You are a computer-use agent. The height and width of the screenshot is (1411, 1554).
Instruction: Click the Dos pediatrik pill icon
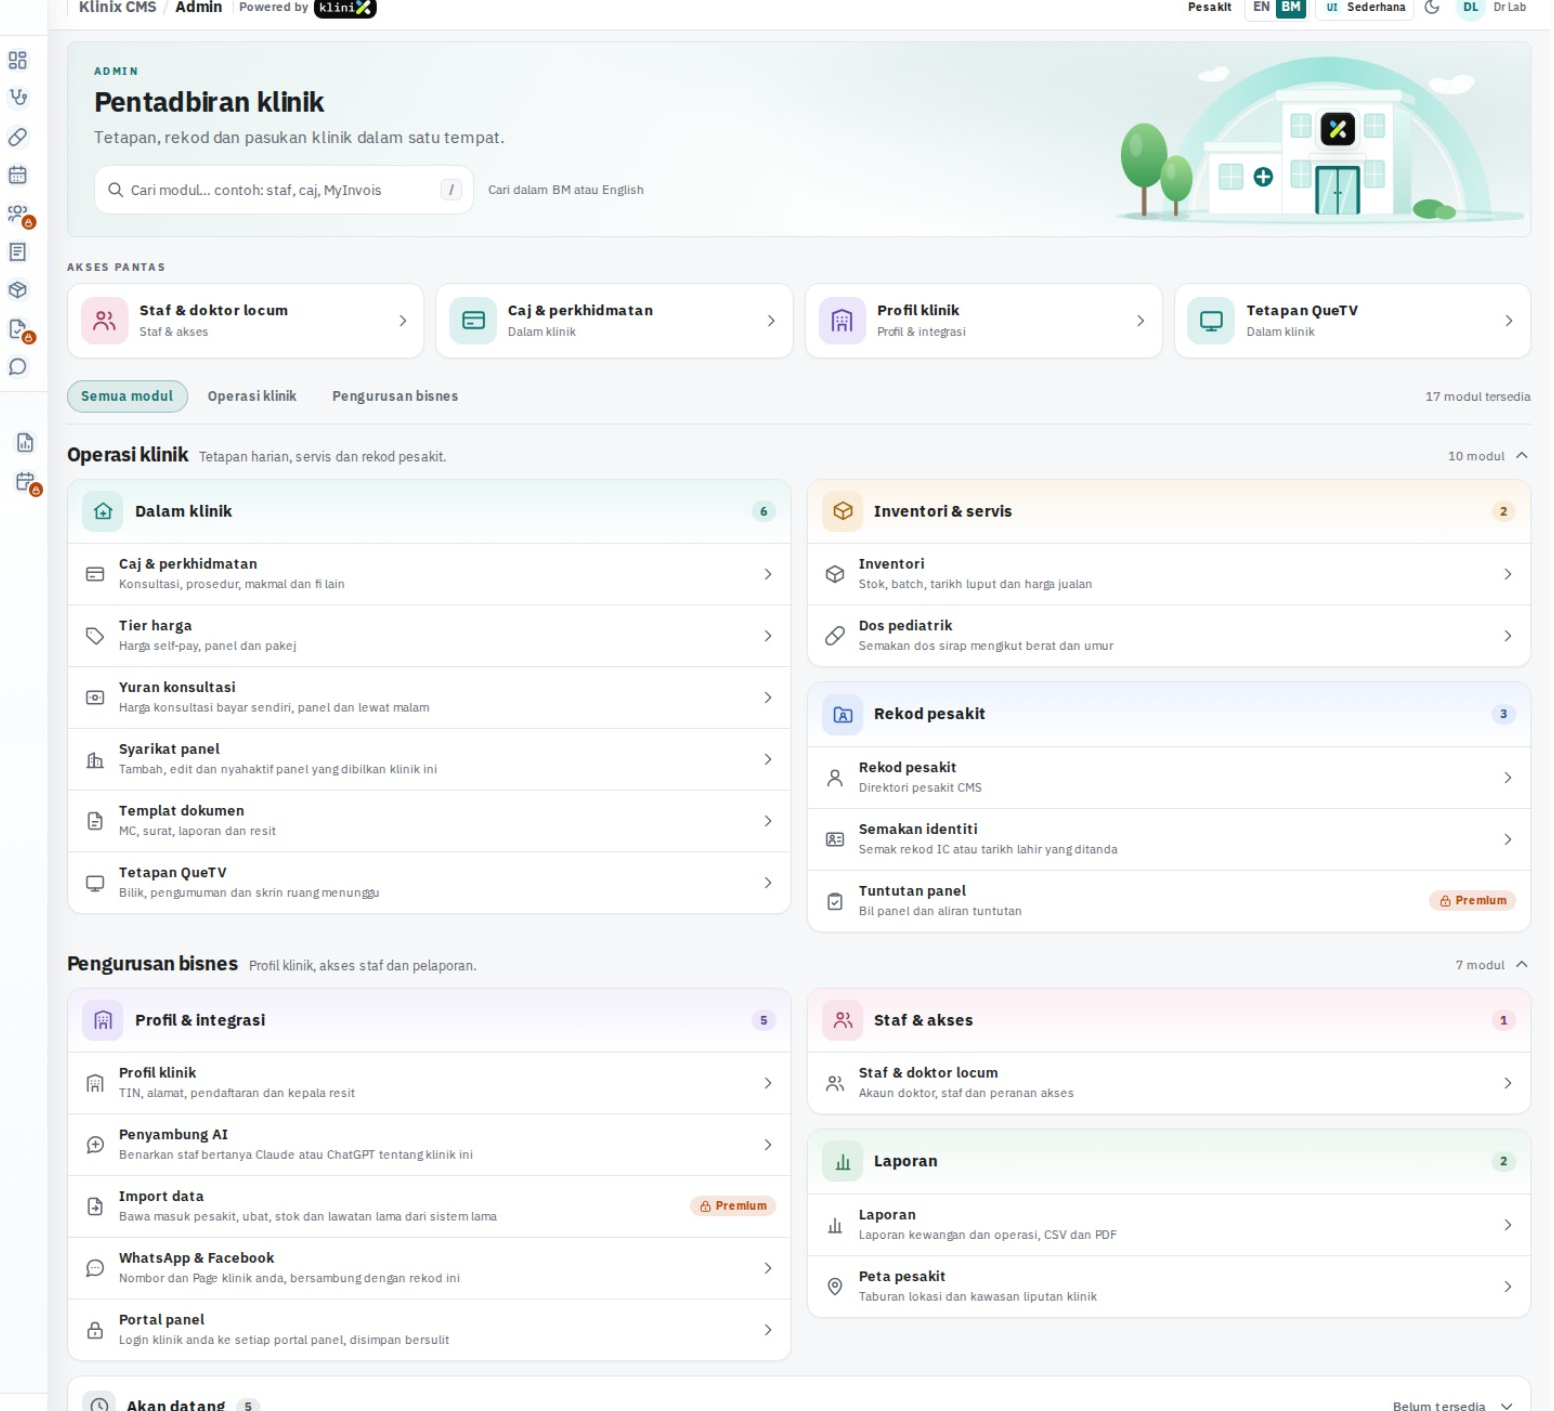coord(835,636)
